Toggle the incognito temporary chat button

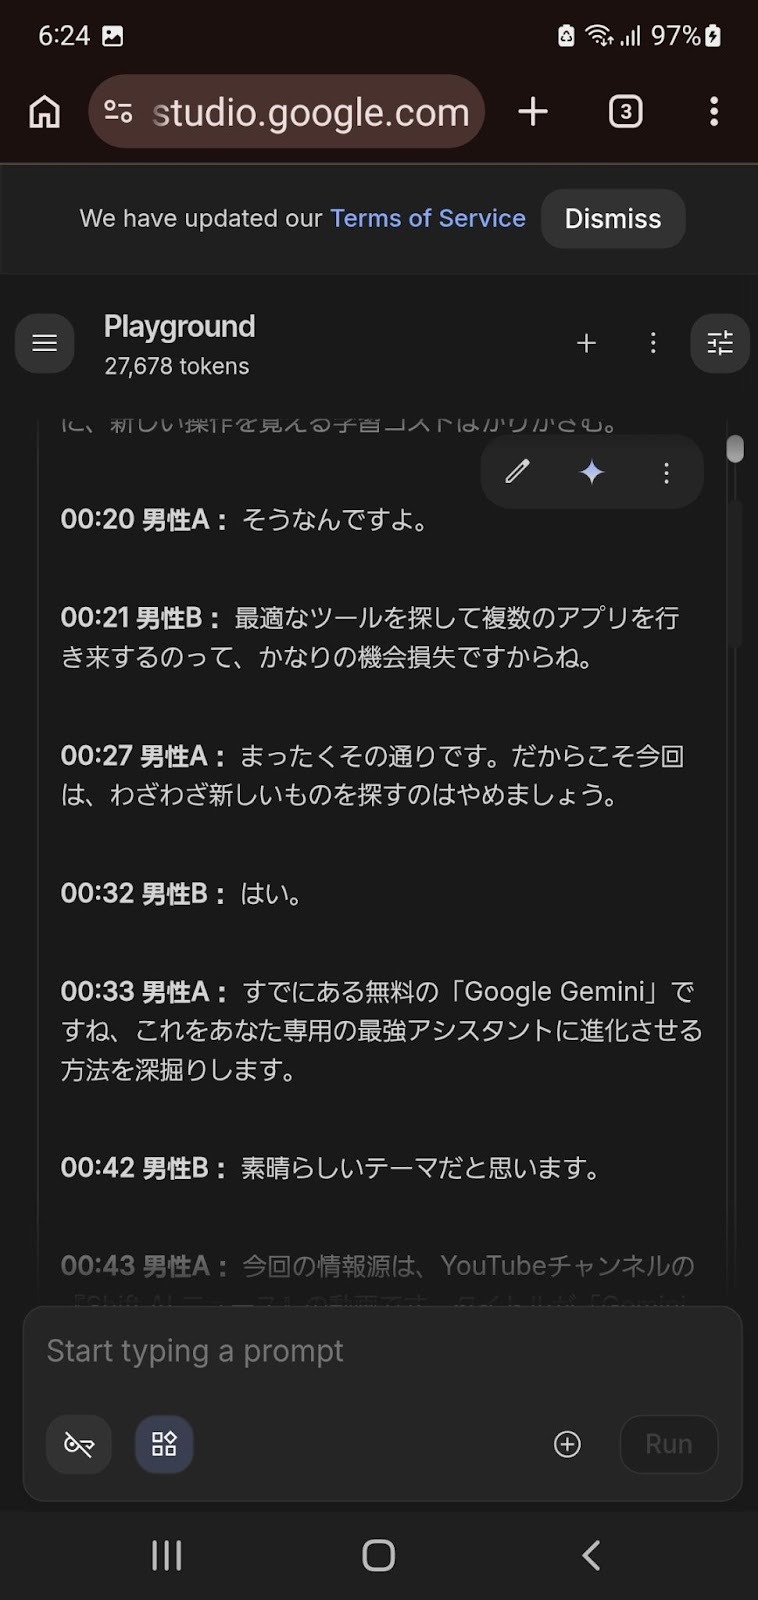tap(79, 1444)
